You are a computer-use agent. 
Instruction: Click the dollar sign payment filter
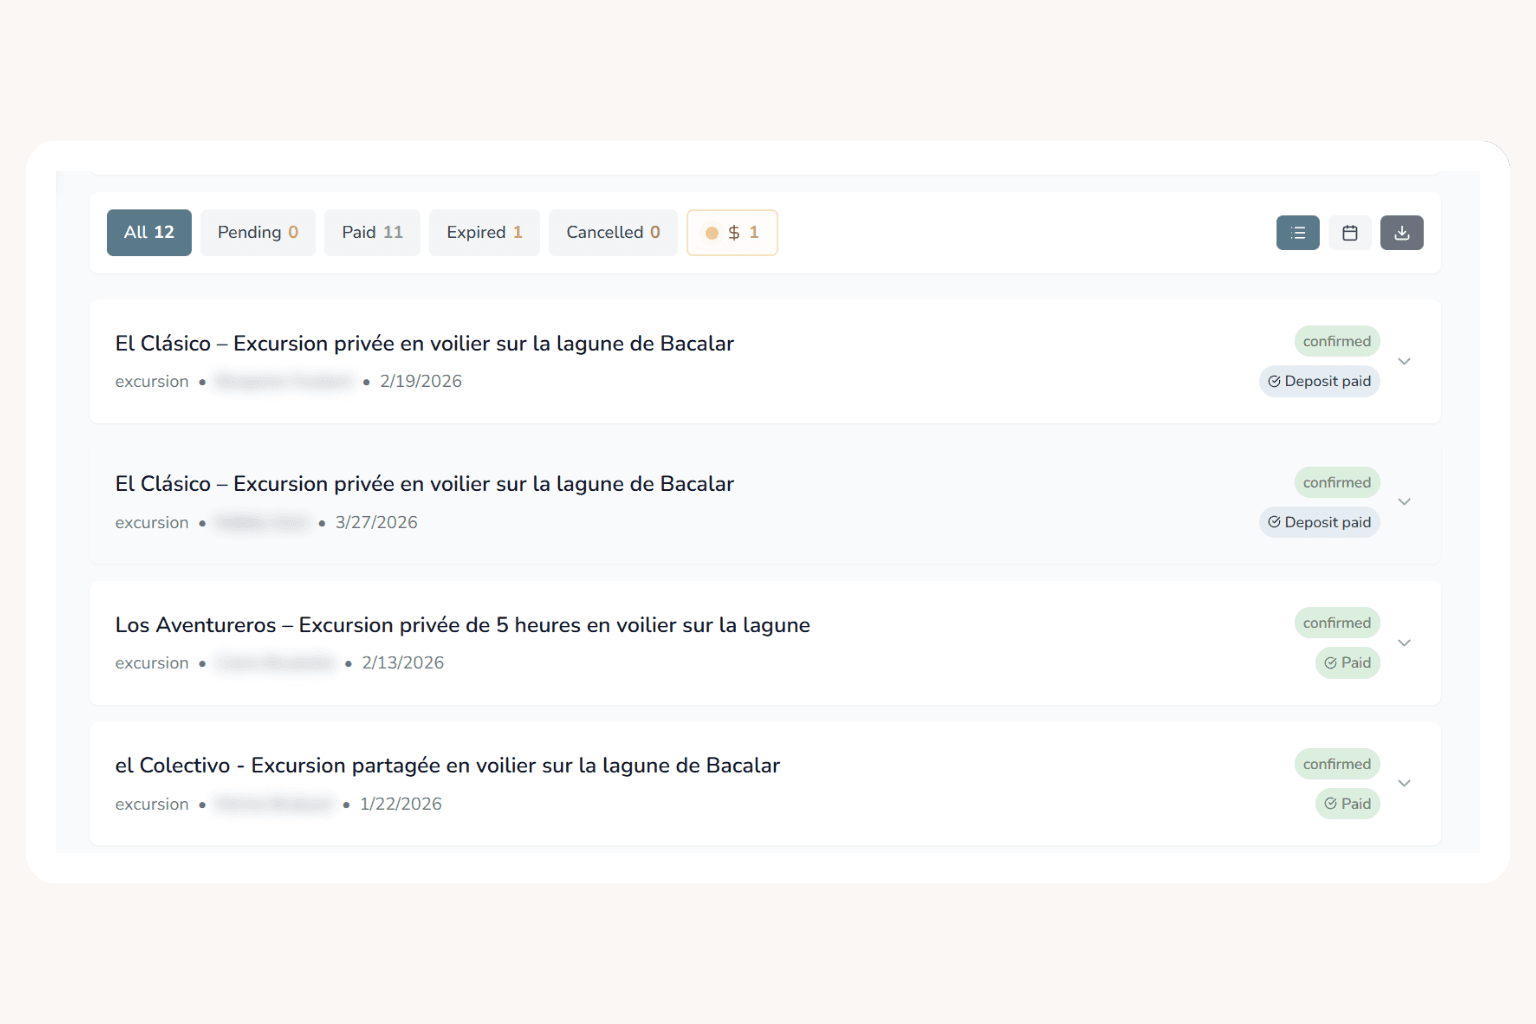click(x=732, y=233)
